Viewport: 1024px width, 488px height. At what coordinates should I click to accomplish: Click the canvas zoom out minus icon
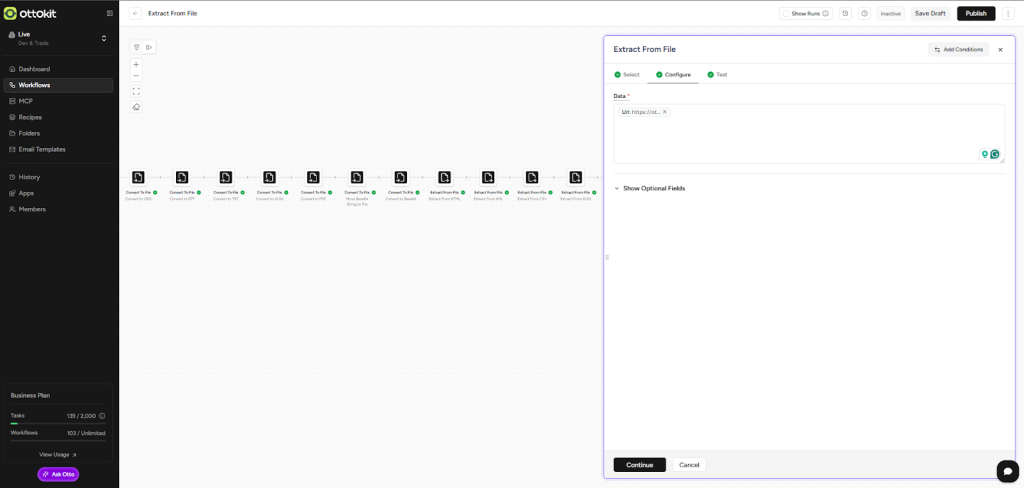(136, 76)
